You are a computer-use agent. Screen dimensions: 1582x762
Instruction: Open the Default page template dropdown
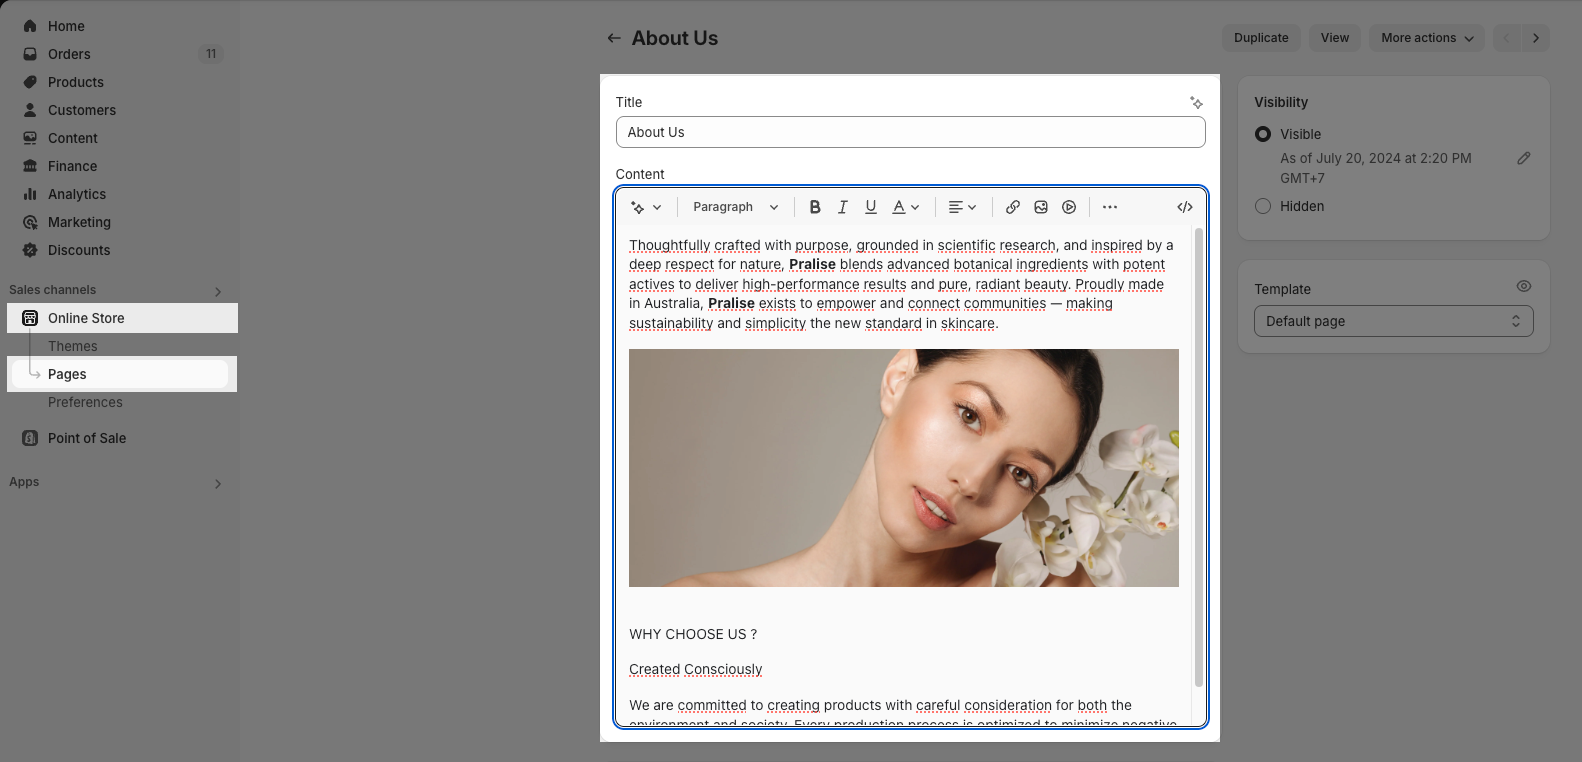coord(1393,321)
